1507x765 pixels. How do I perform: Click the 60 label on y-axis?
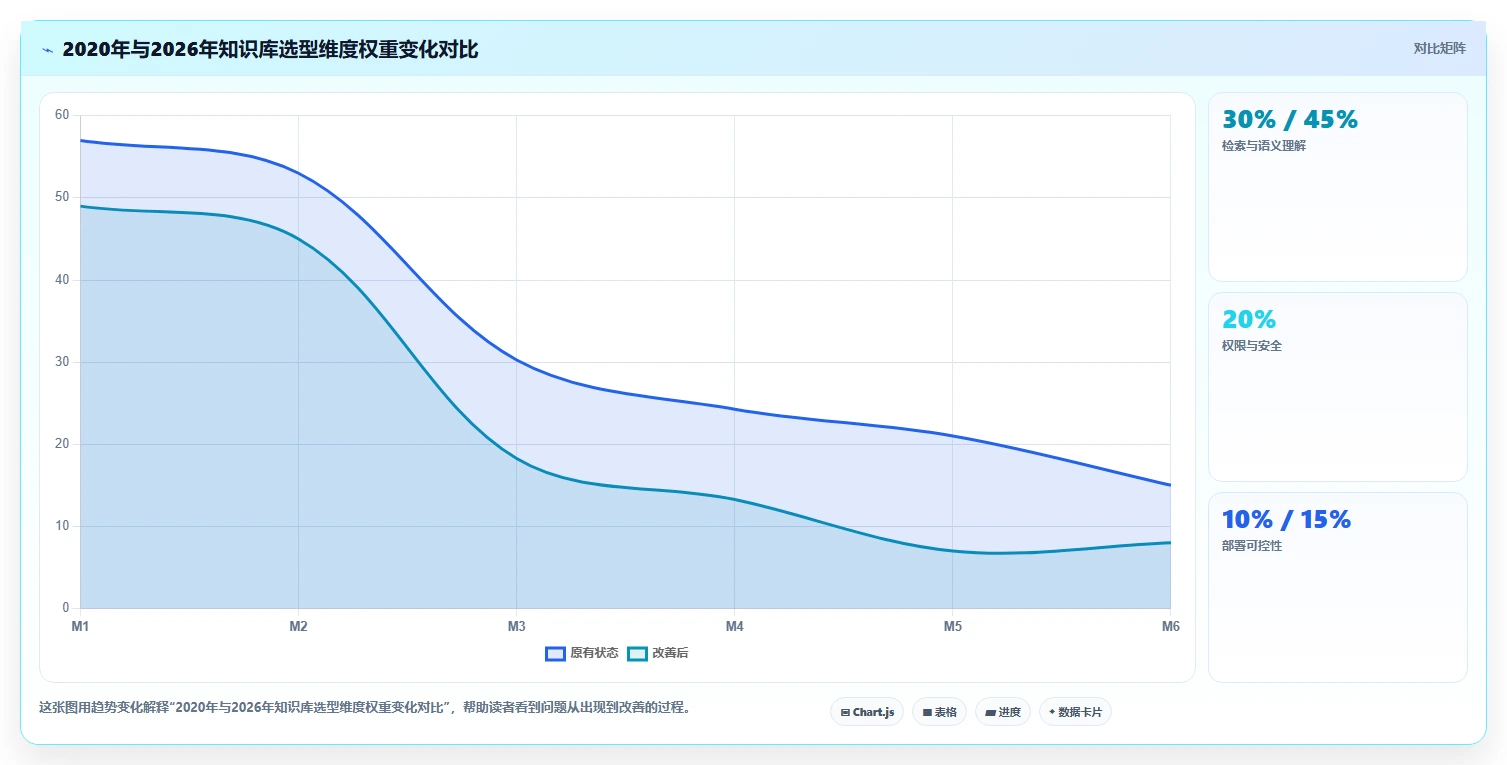[62, 115]
